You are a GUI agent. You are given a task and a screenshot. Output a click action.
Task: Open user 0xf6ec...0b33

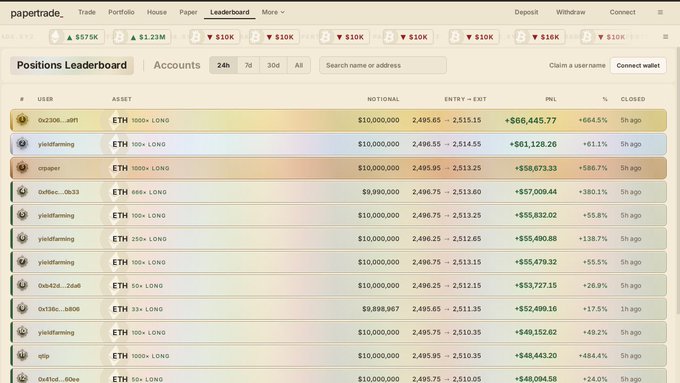59,192
